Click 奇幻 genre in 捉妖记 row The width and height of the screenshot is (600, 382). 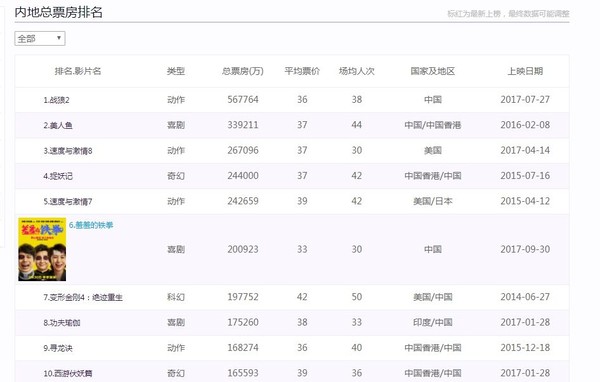pyautogui.click(x=176, y=176)
